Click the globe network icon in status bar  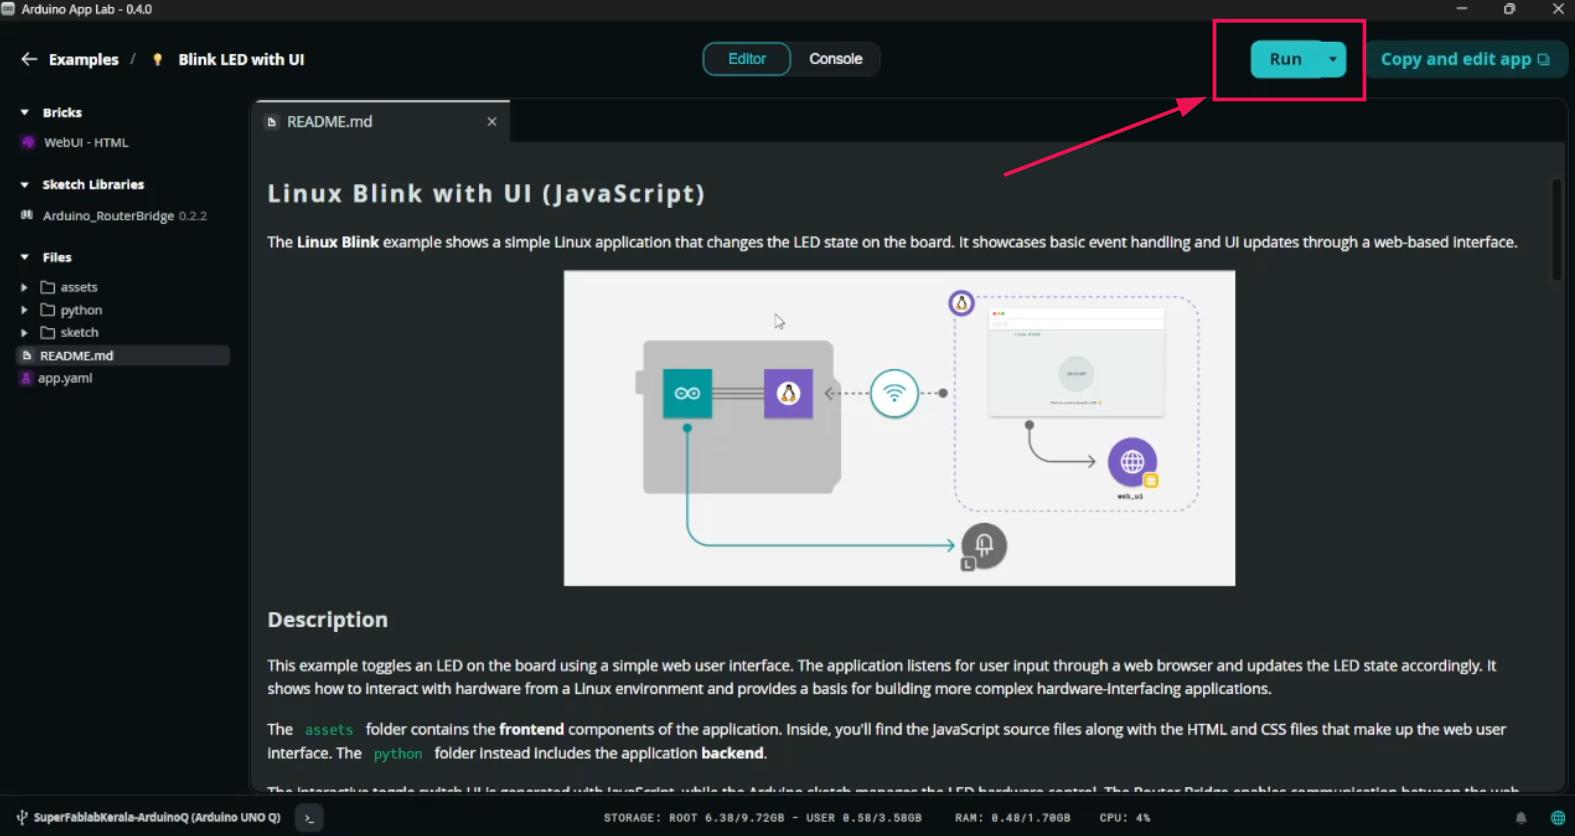pos(1558,818)
